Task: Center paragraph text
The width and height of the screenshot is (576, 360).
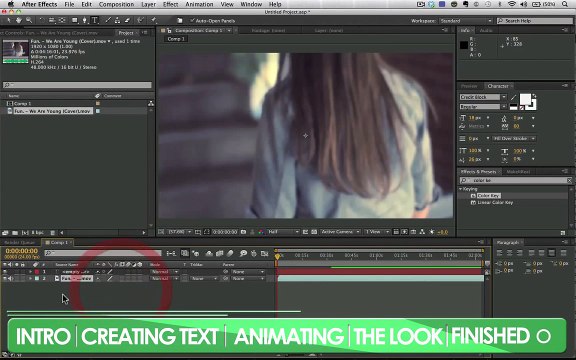Action: [x=510, y=253]
